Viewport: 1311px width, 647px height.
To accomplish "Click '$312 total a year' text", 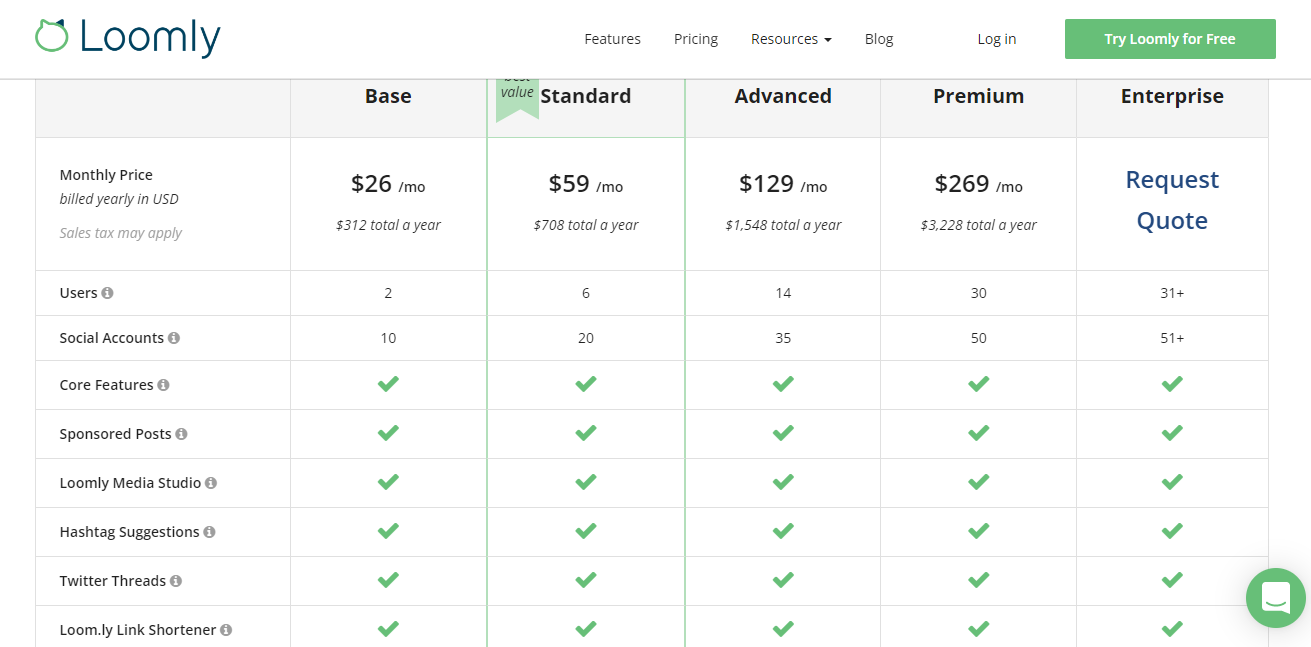I will [388, 225].
